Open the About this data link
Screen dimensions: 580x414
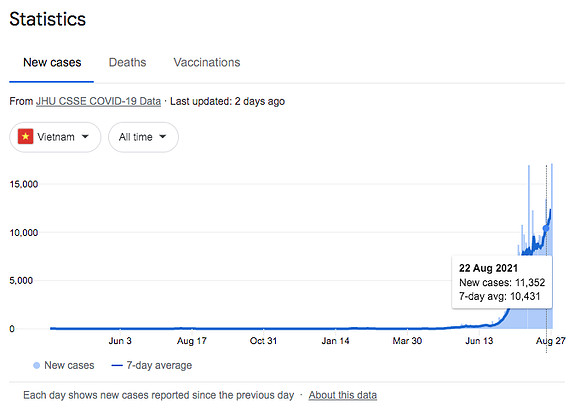343,396
